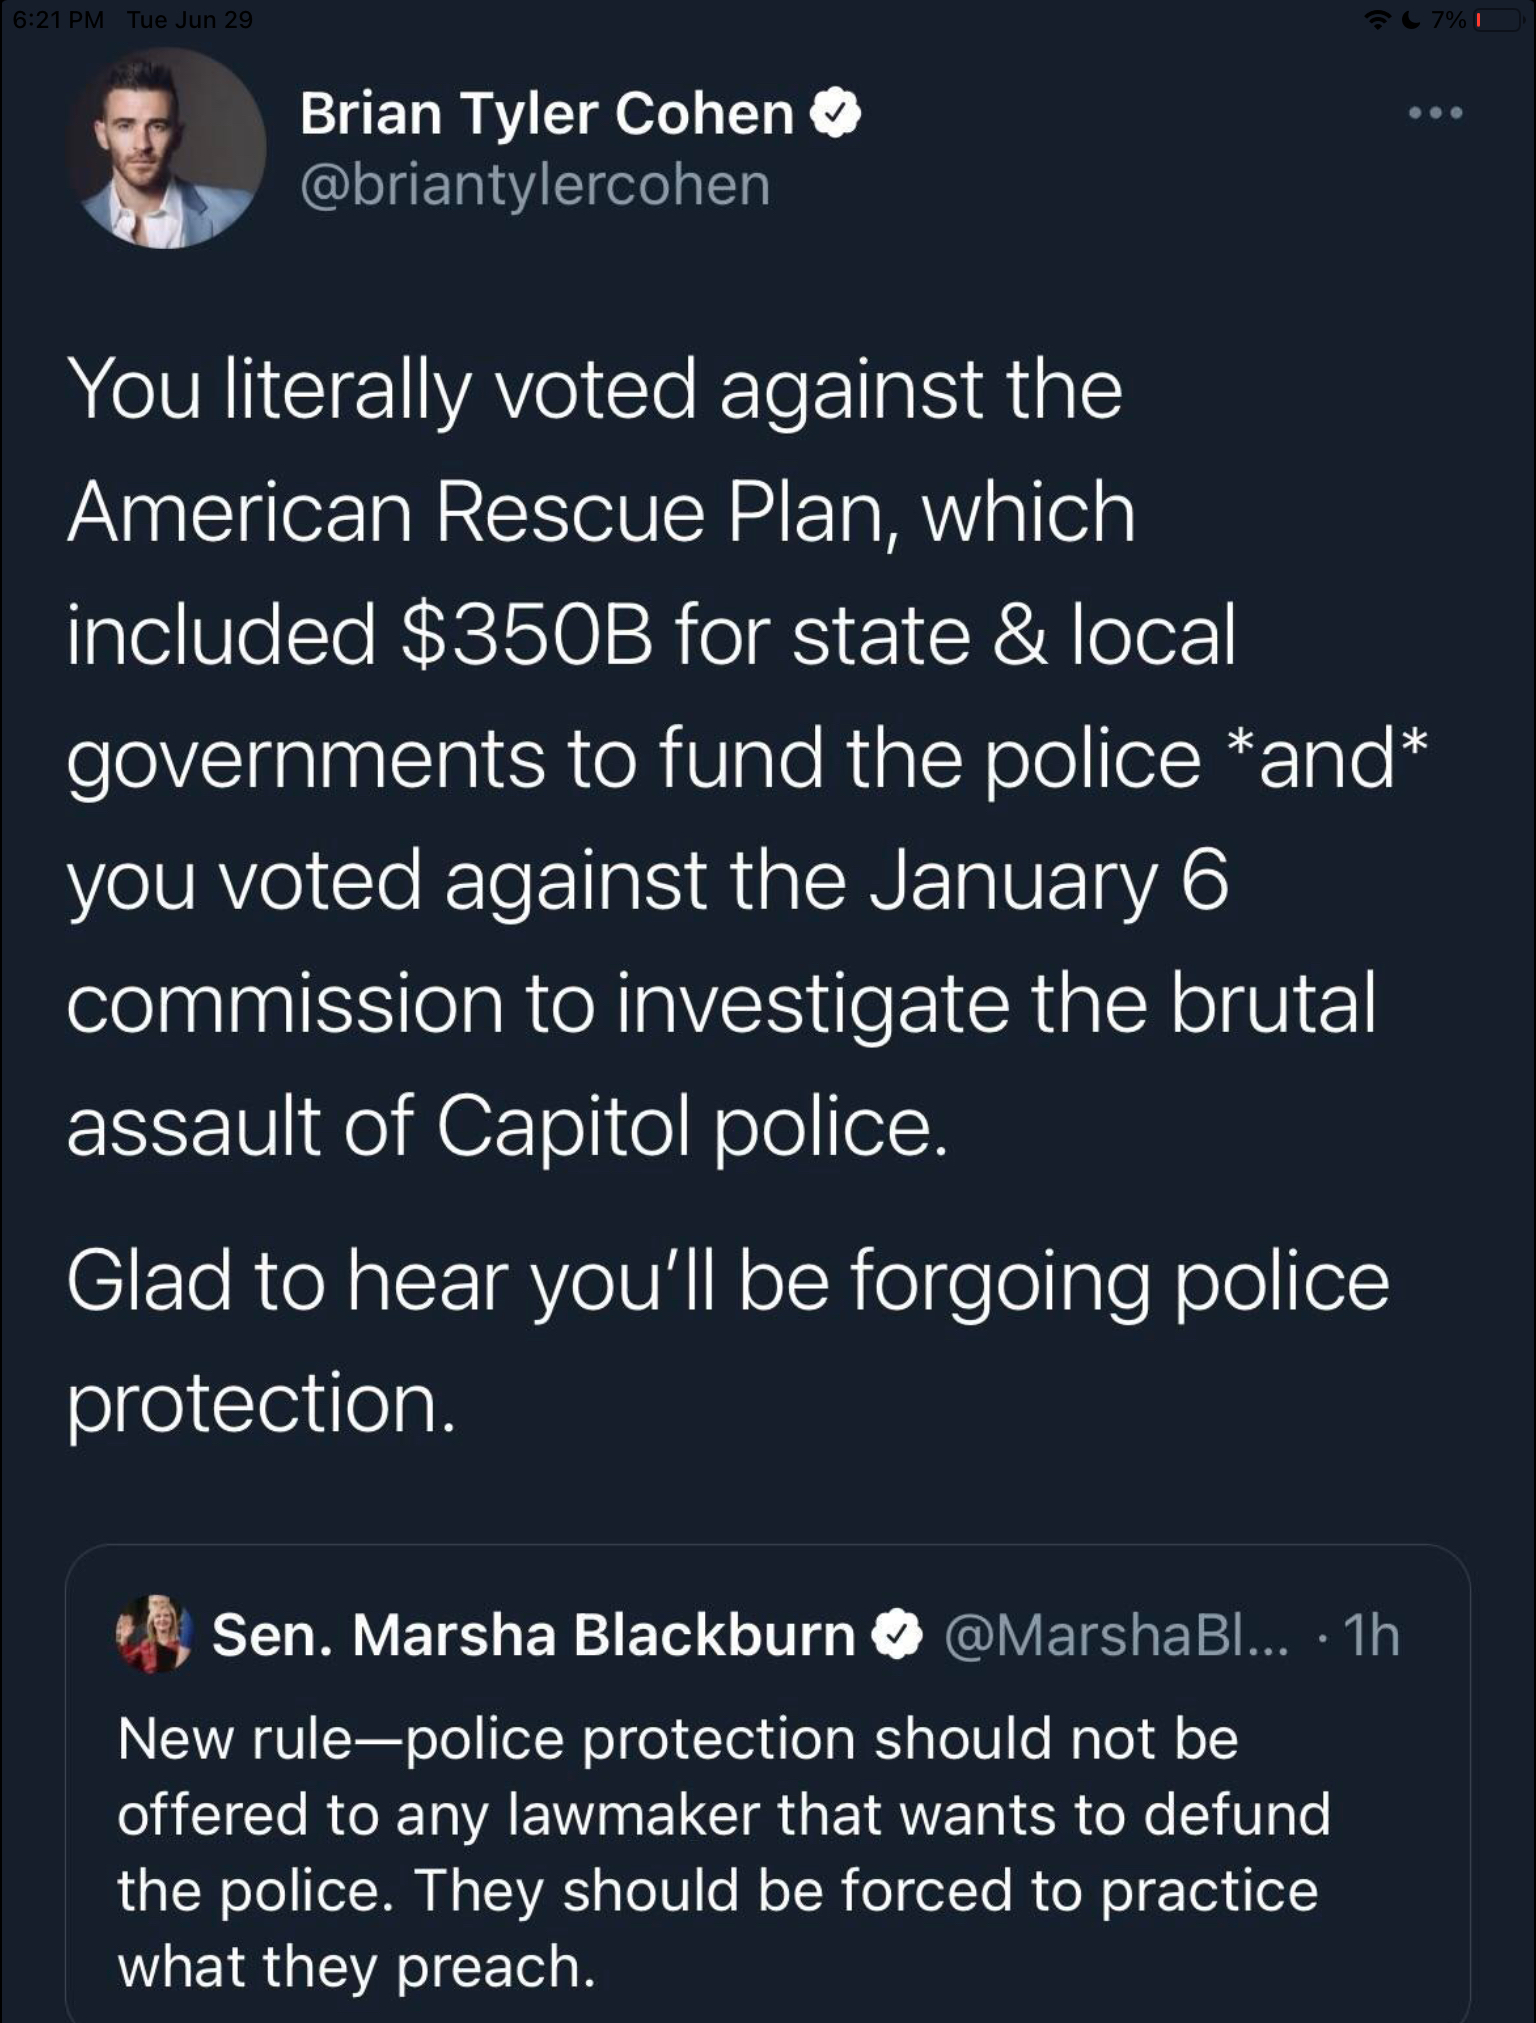Open the @briantylercohen handle

(x=535, y=185)
